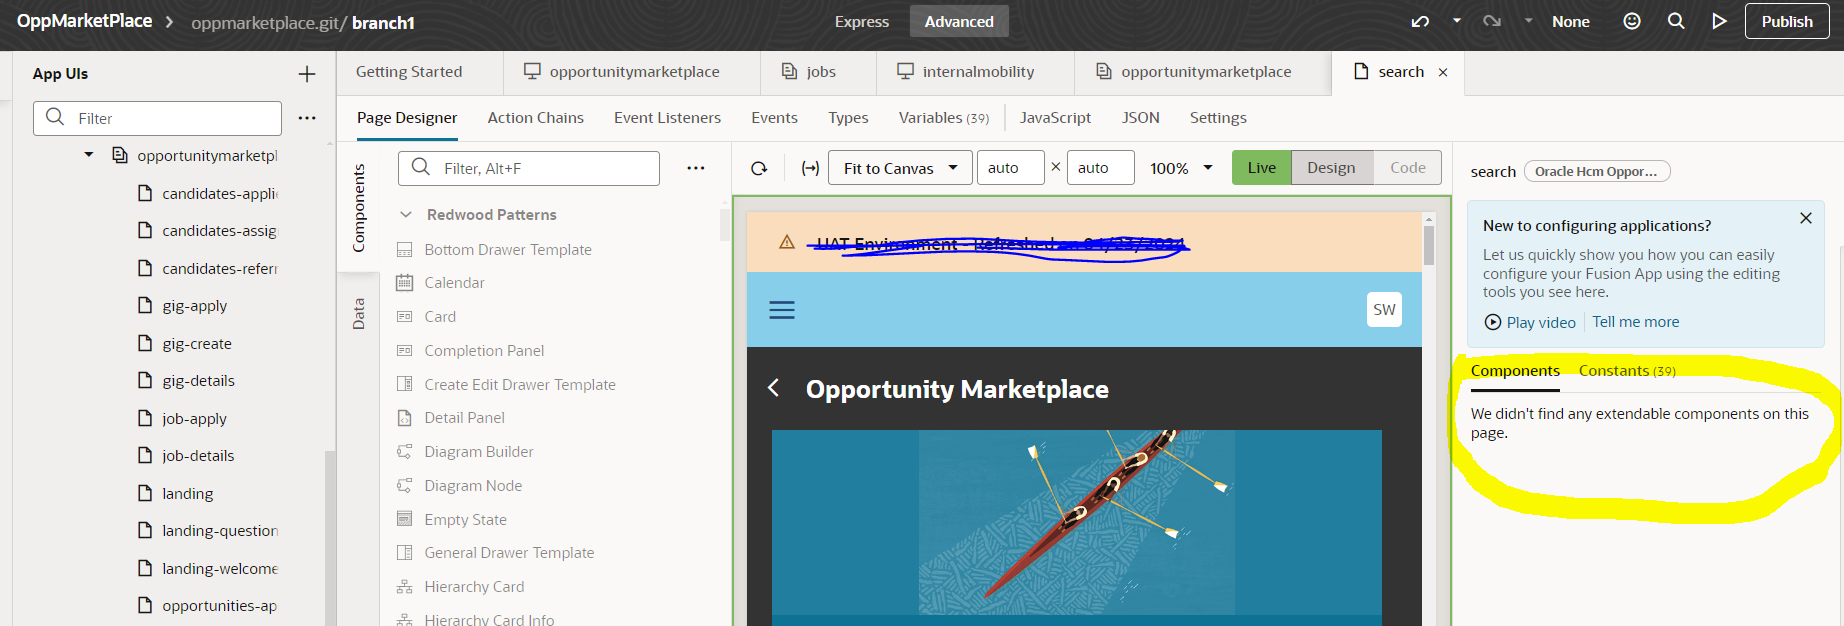Click the App UIs Filter field
This screenshot has height=626, width=1844.
pos(157,118)
